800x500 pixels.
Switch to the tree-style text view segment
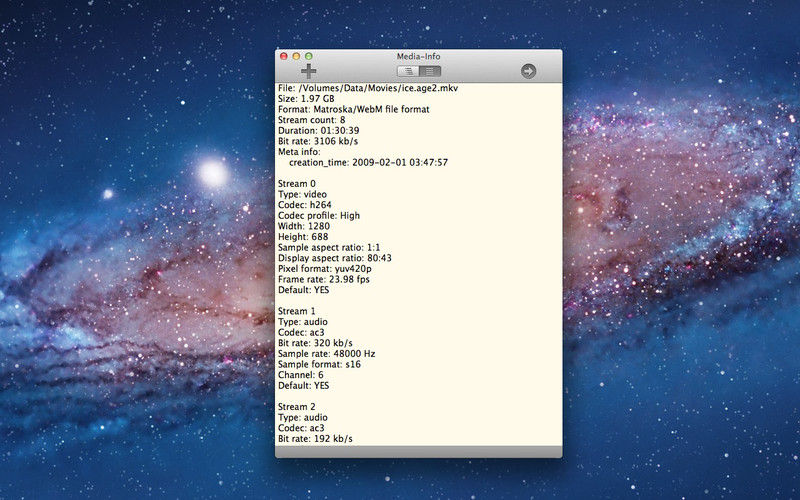point(408,71)
